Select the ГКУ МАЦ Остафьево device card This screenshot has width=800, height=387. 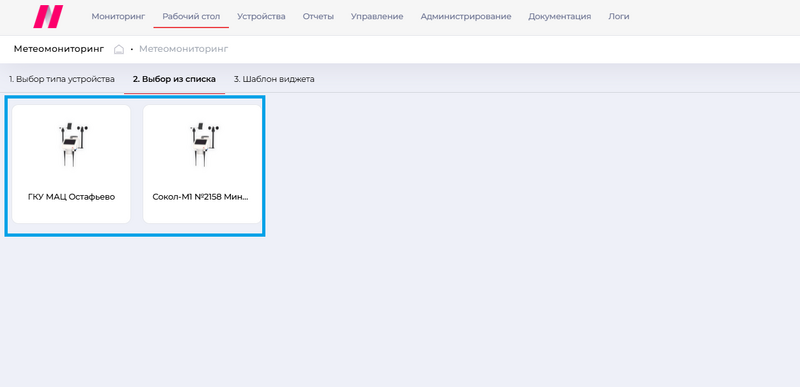coord(71,164)
